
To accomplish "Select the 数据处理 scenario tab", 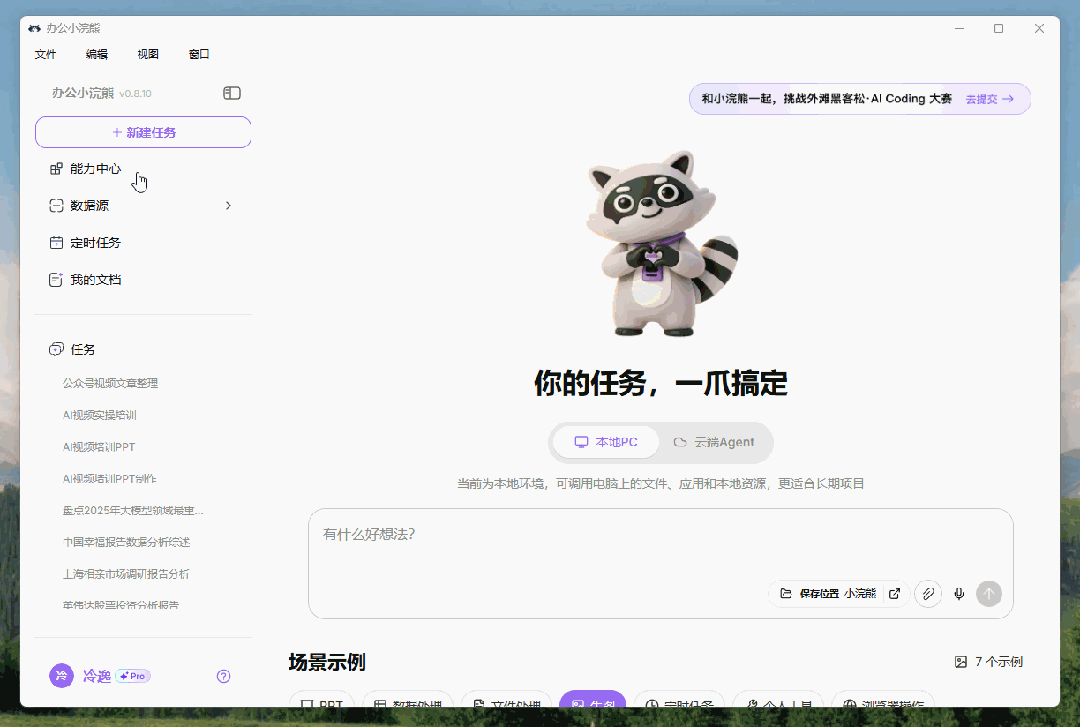I will [x=408, y=698].
